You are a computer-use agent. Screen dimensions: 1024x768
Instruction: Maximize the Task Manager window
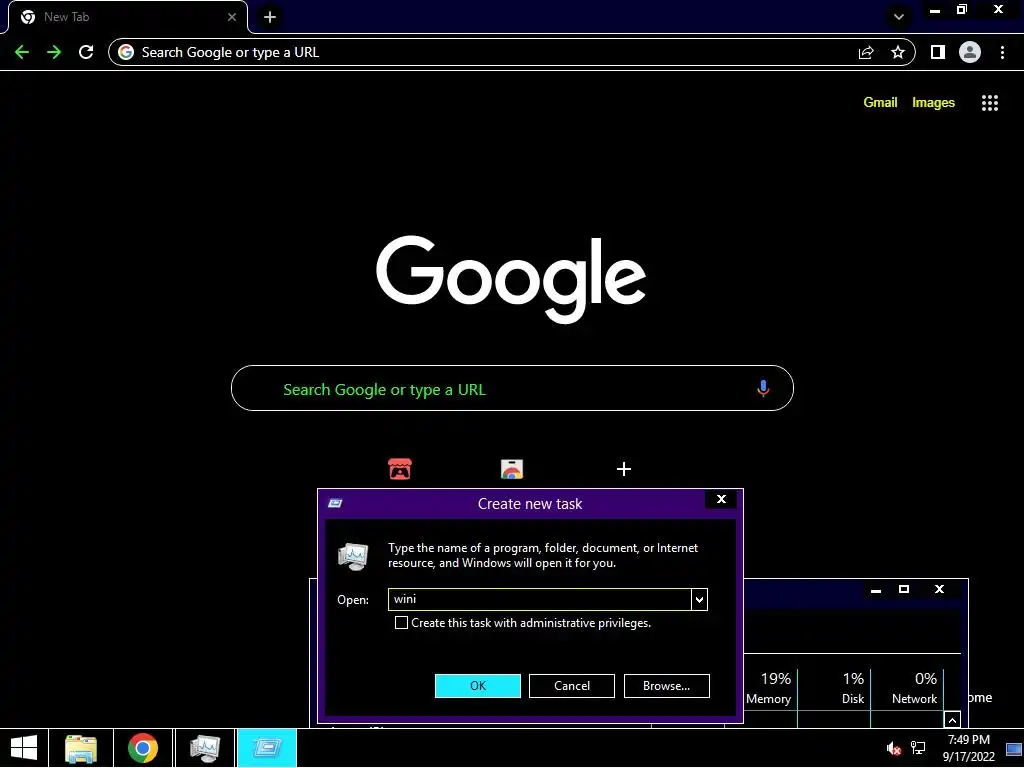point(904,590)
